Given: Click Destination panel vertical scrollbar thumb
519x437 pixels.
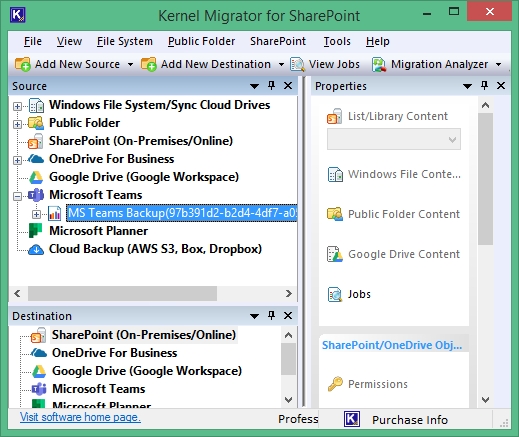Looking at the screenshot, I should click(x=288, y=359).
